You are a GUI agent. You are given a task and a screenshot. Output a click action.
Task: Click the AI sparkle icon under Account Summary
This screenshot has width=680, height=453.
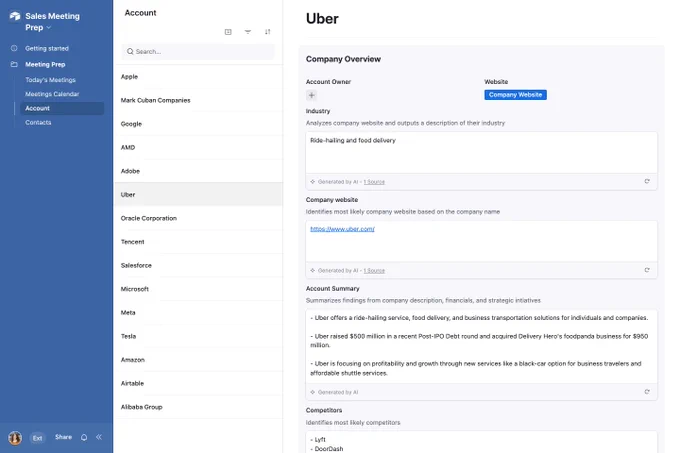pyautogui.click(x=313, y=392)
